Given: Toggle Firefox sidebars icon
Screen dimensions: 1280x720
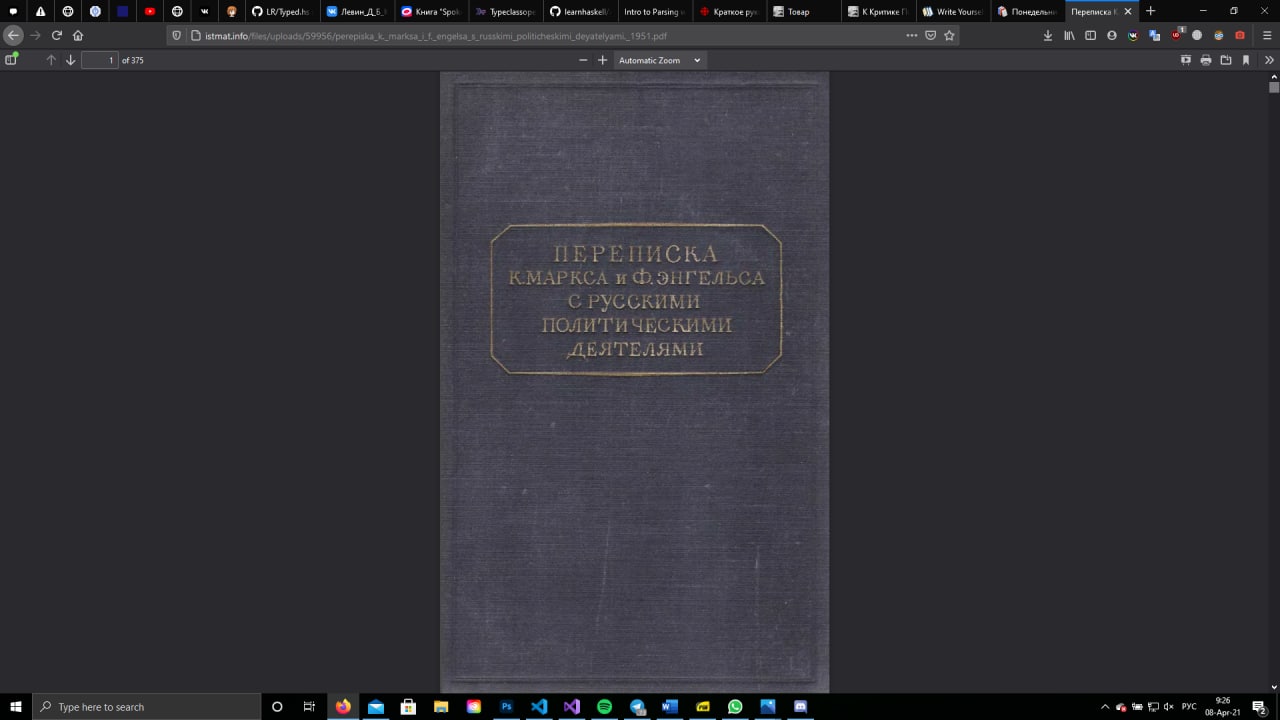Looking at the screenshot, I should 1091,35.
